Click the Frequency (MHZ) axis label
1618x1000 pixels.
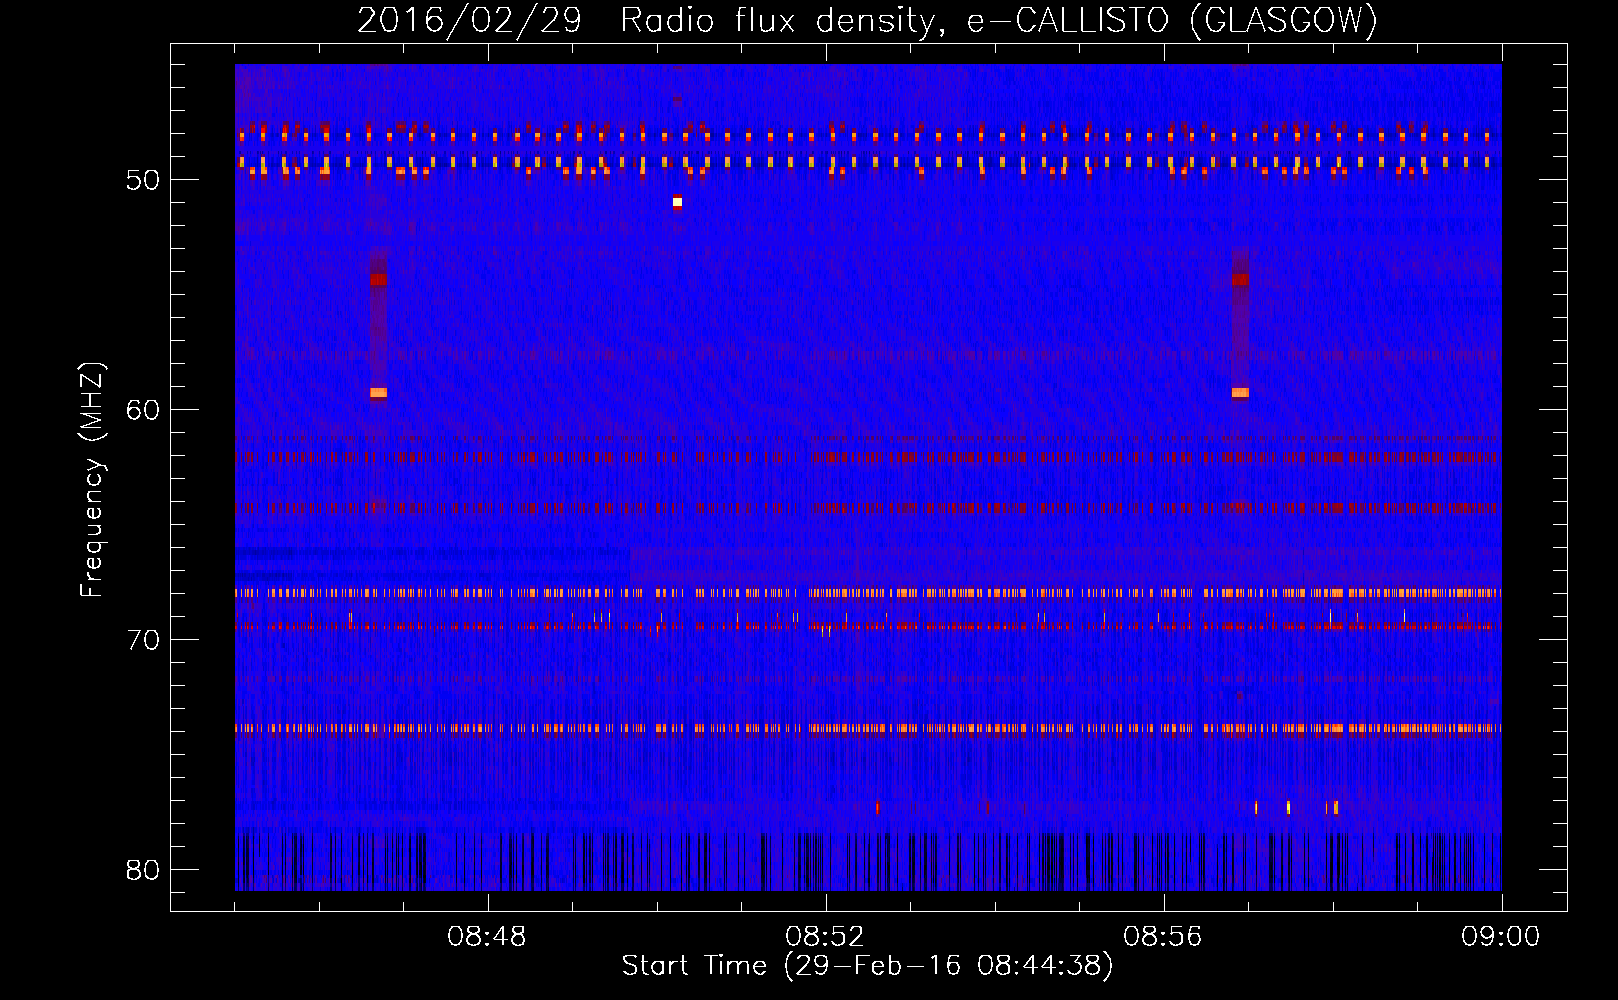pyautogui.click(x=92, y=481)
